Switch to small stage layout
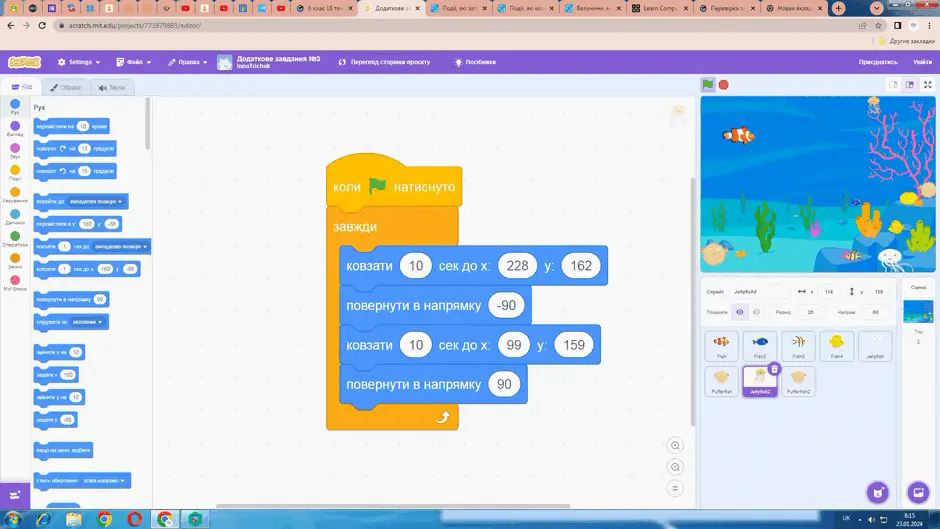 click(893, 85)
